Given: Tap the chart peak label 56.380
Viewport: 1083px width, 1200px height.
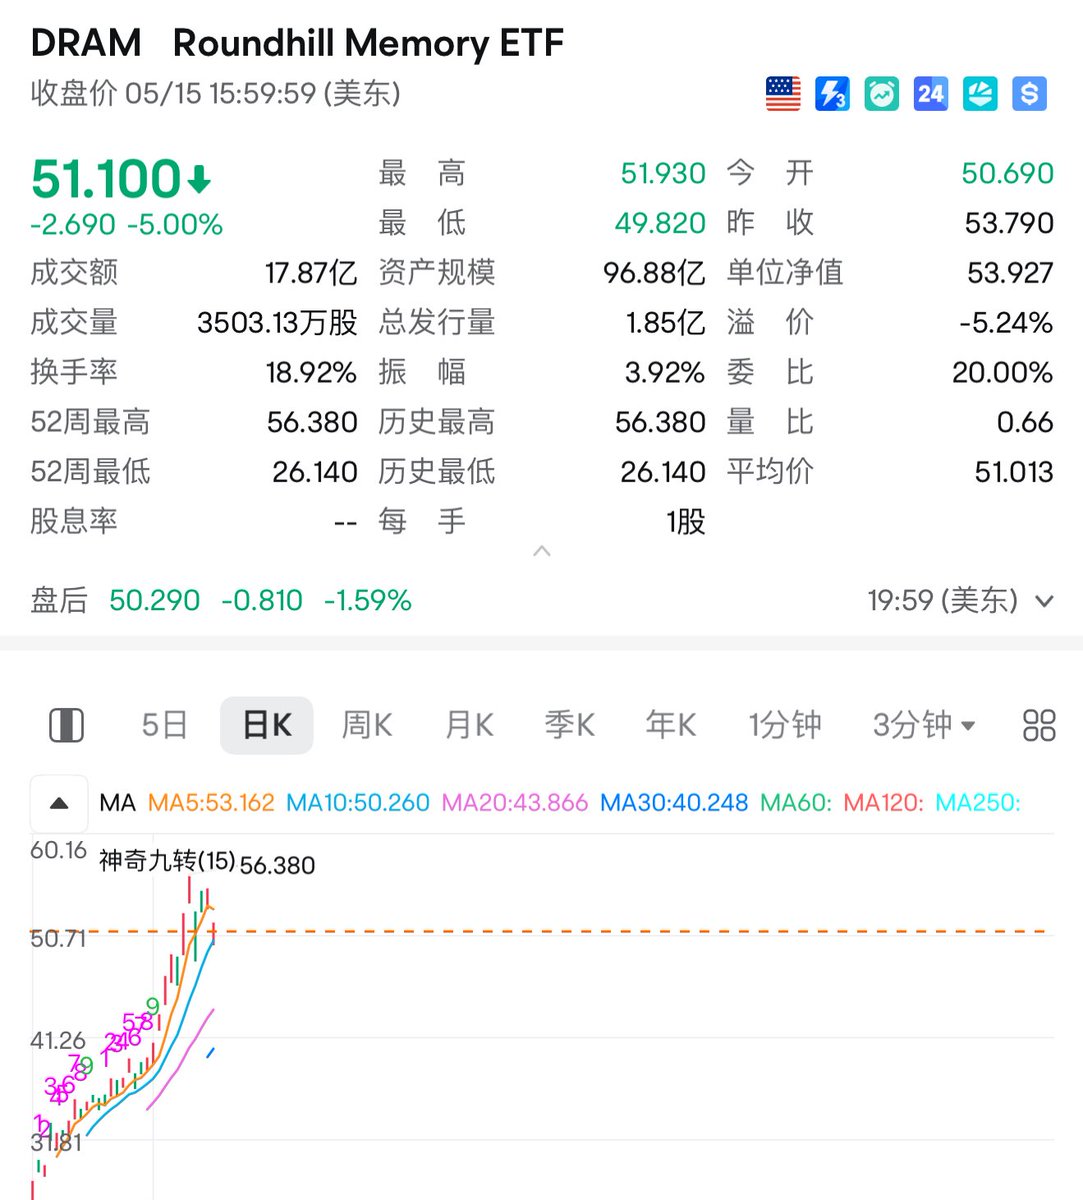Looking at the screenshot, I should click(x=278, y=865).
